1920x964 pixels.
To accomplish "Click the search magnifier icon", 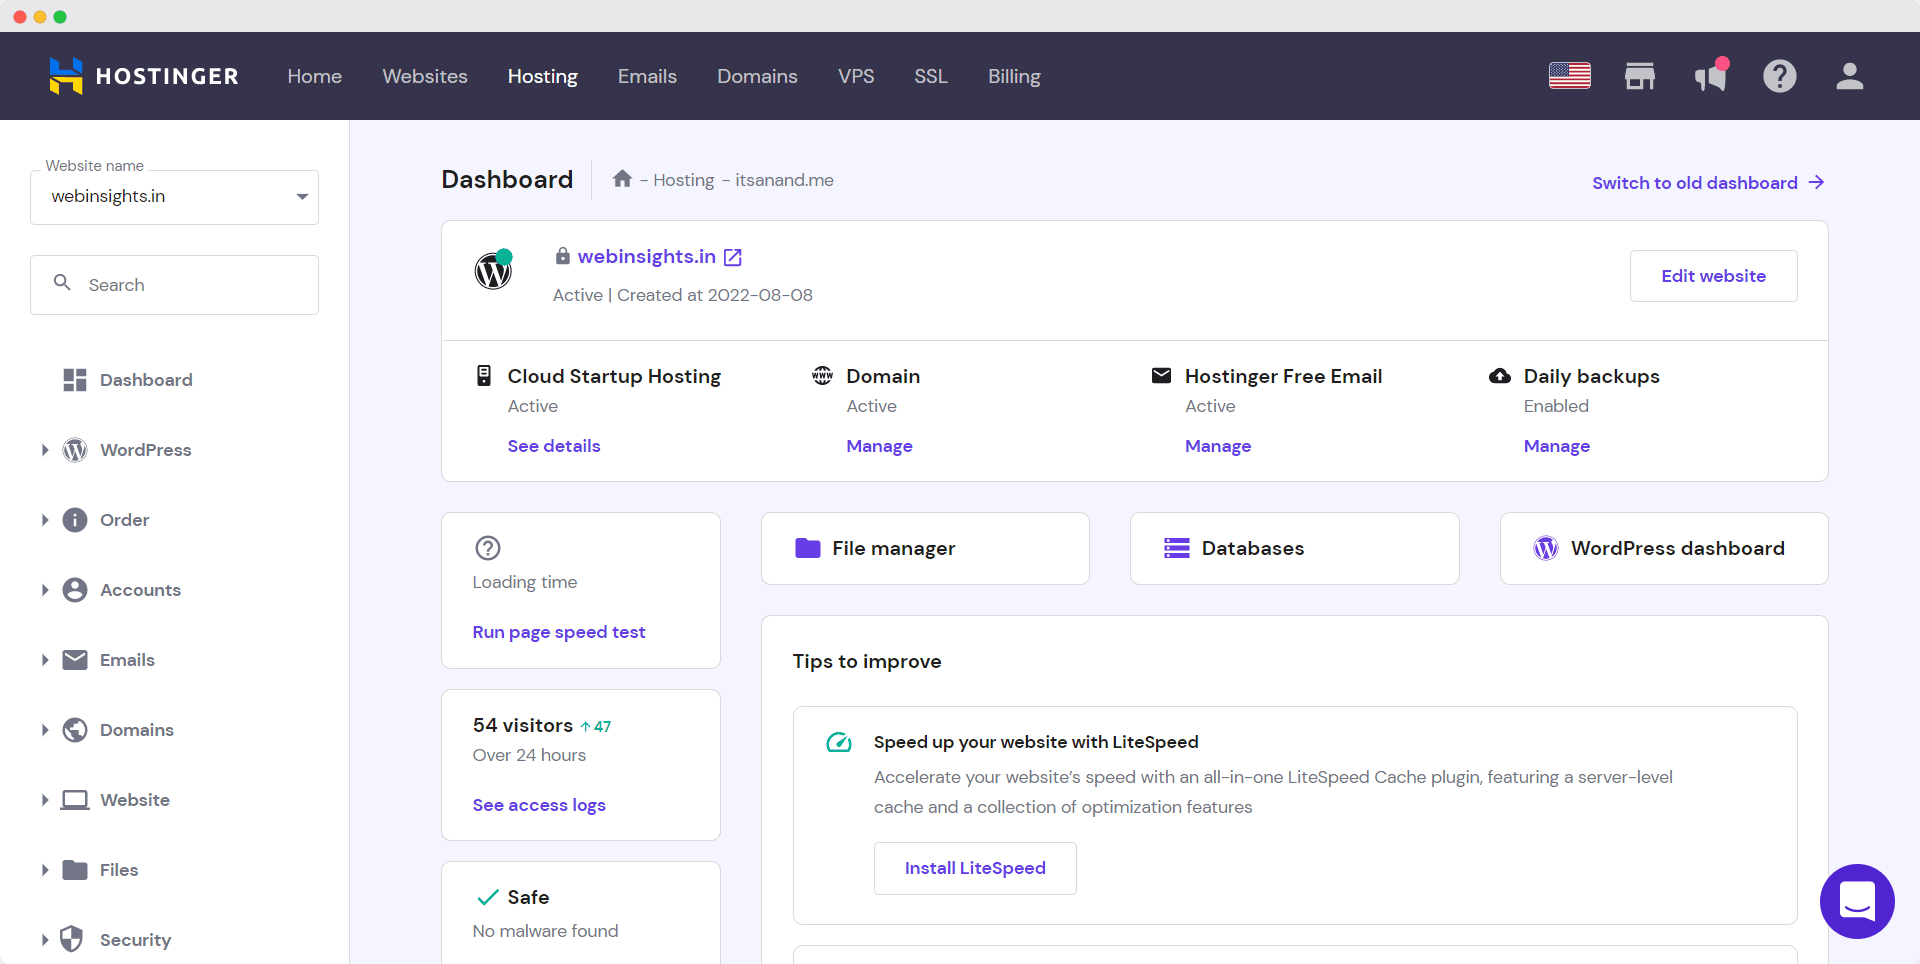I will [x=62, y=283].
